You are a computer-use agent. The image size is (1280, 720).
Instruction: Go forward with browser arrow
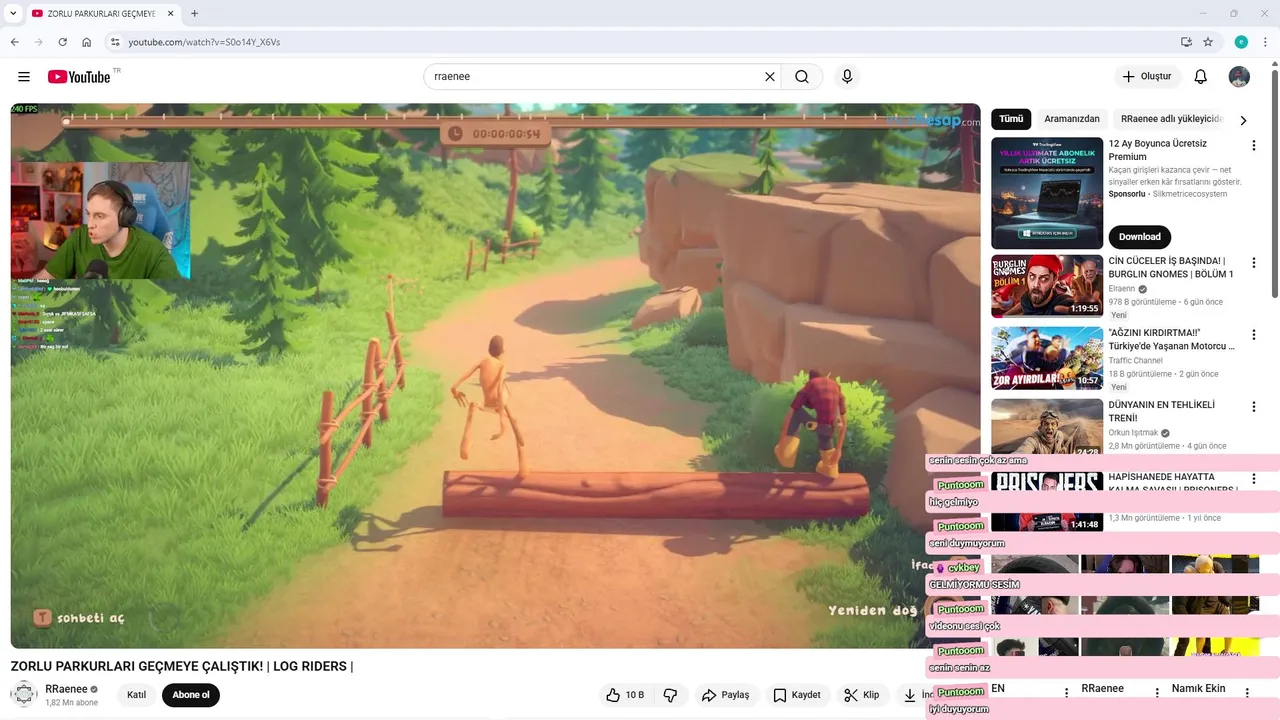(x=39, y=42)
